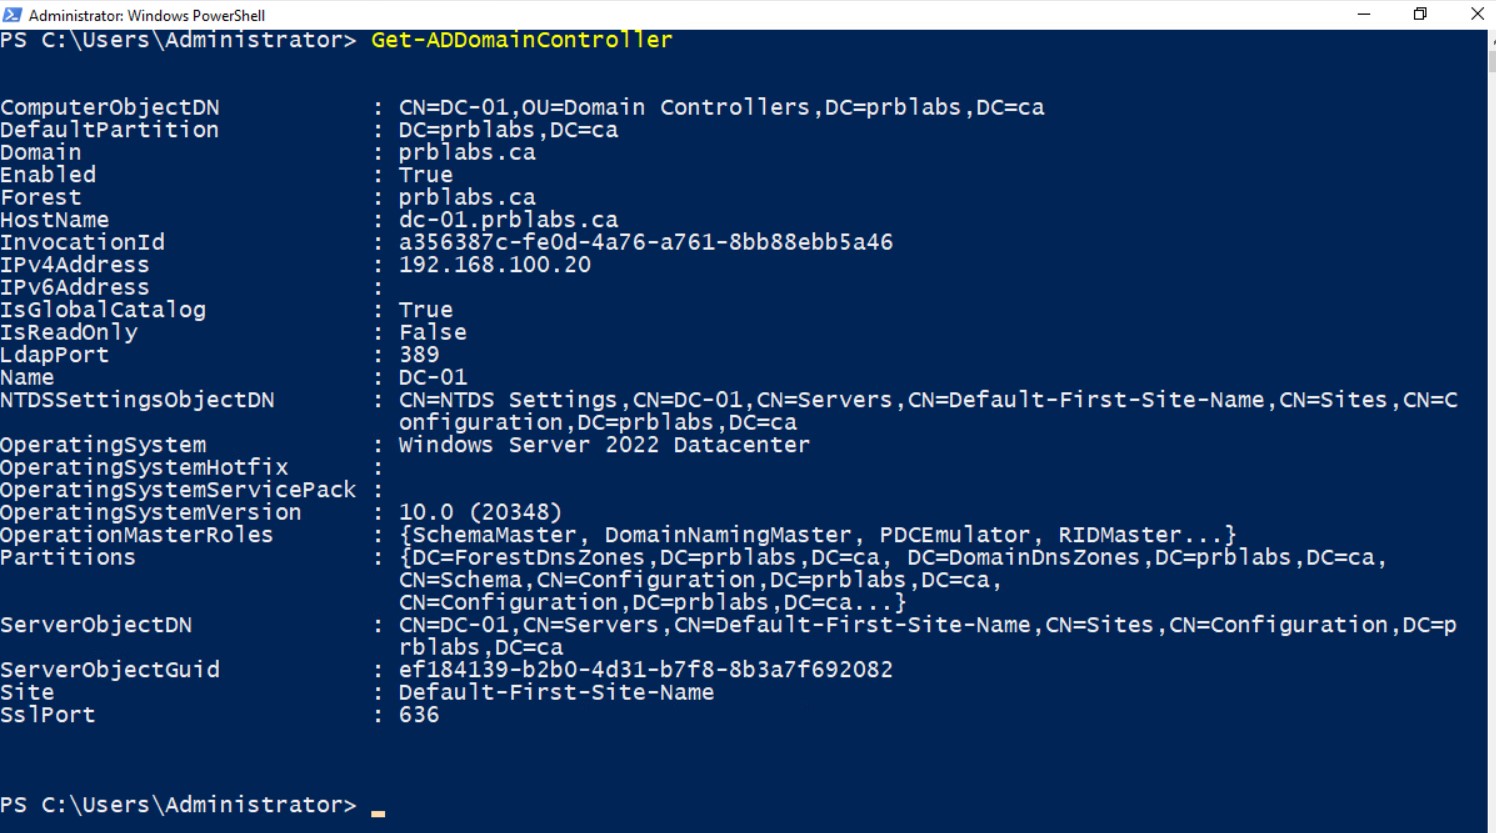Viewport: 1496px width, 833px height.
Task: Click the vertical scrollbar thumb
Action: (1491, 60)
